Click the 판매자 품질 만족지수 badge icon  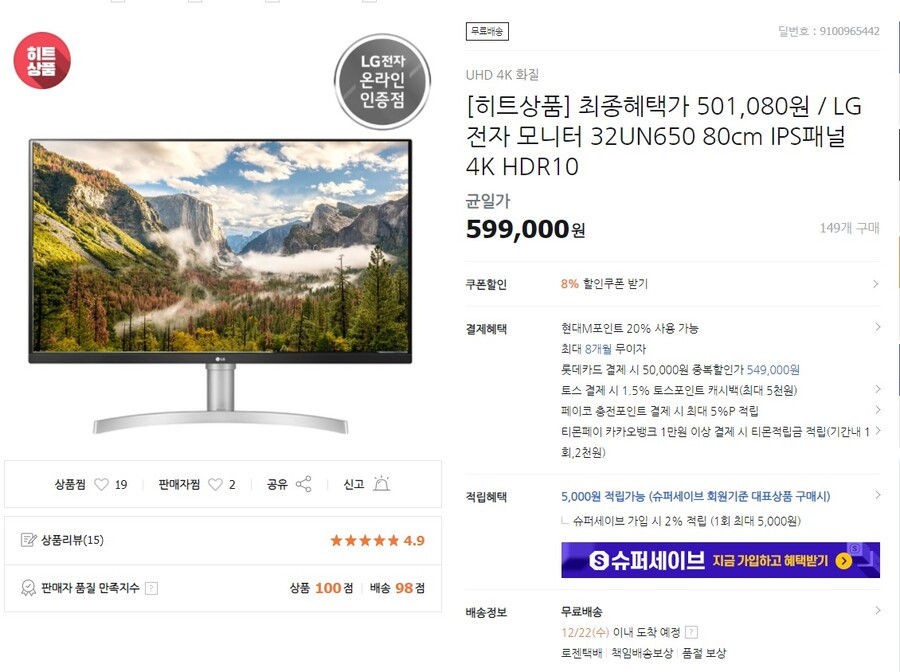[28, 588]
